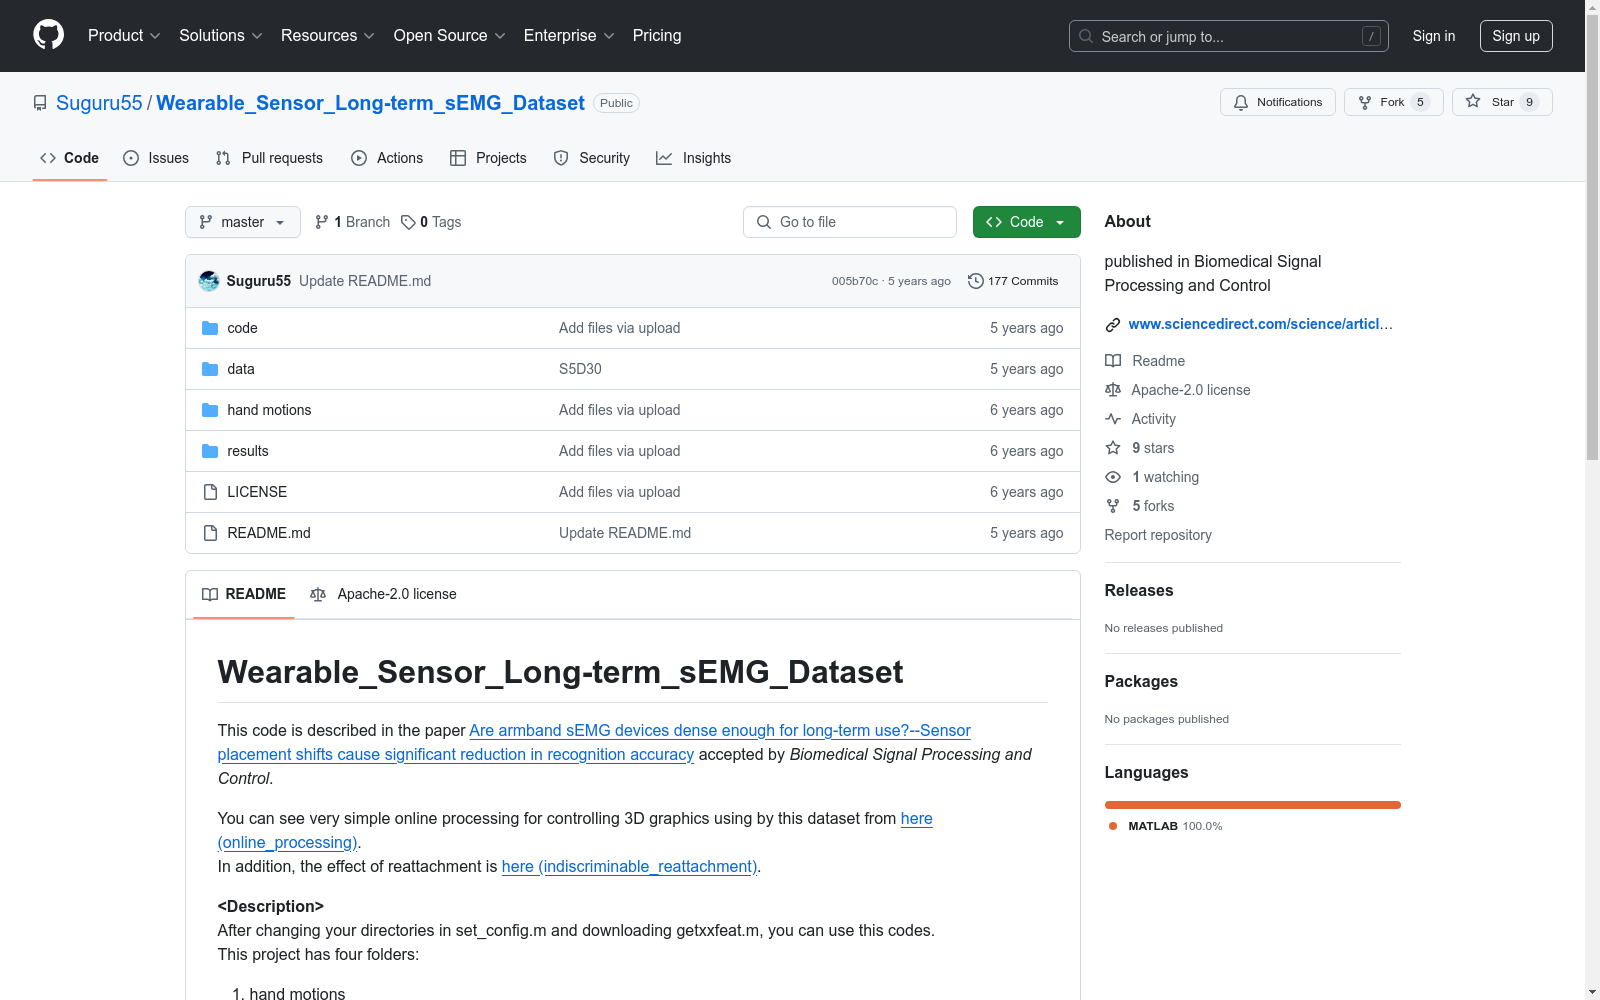This screenshot has width=1600, height=1000.
Task: Expand the Solutions menu
Action: (221, 36)
